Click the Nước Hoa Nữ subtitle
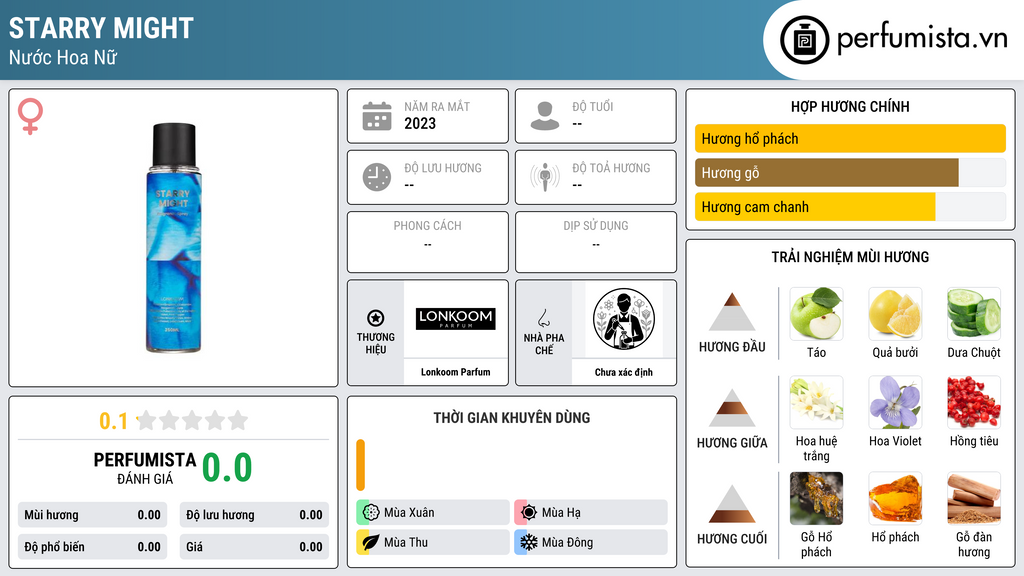Image resolution: width=1024 pixels, height=576 pixels. [x=63, y=57]
